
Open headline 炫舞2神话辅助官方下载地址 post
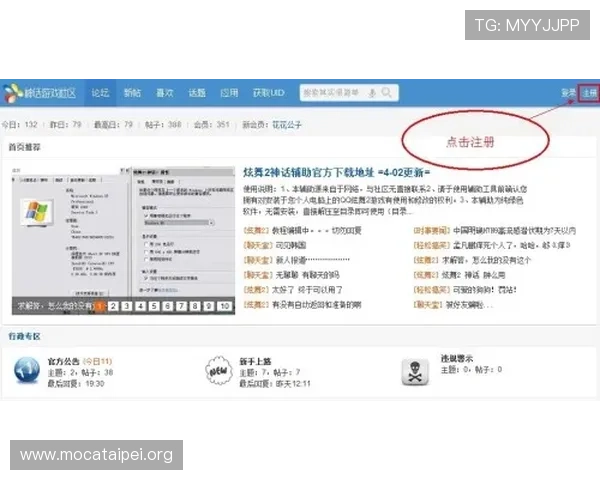coord(336,173)
